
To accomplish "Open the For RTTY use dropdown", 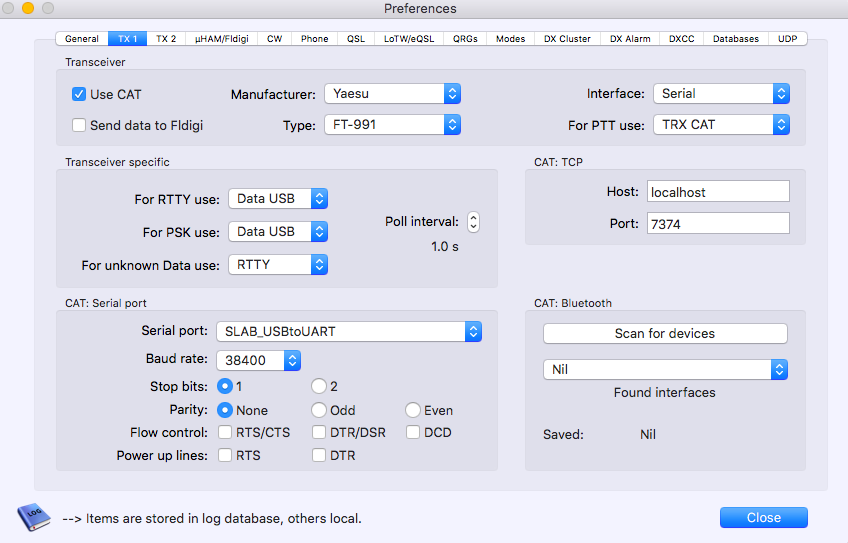I will coord(278,198).
